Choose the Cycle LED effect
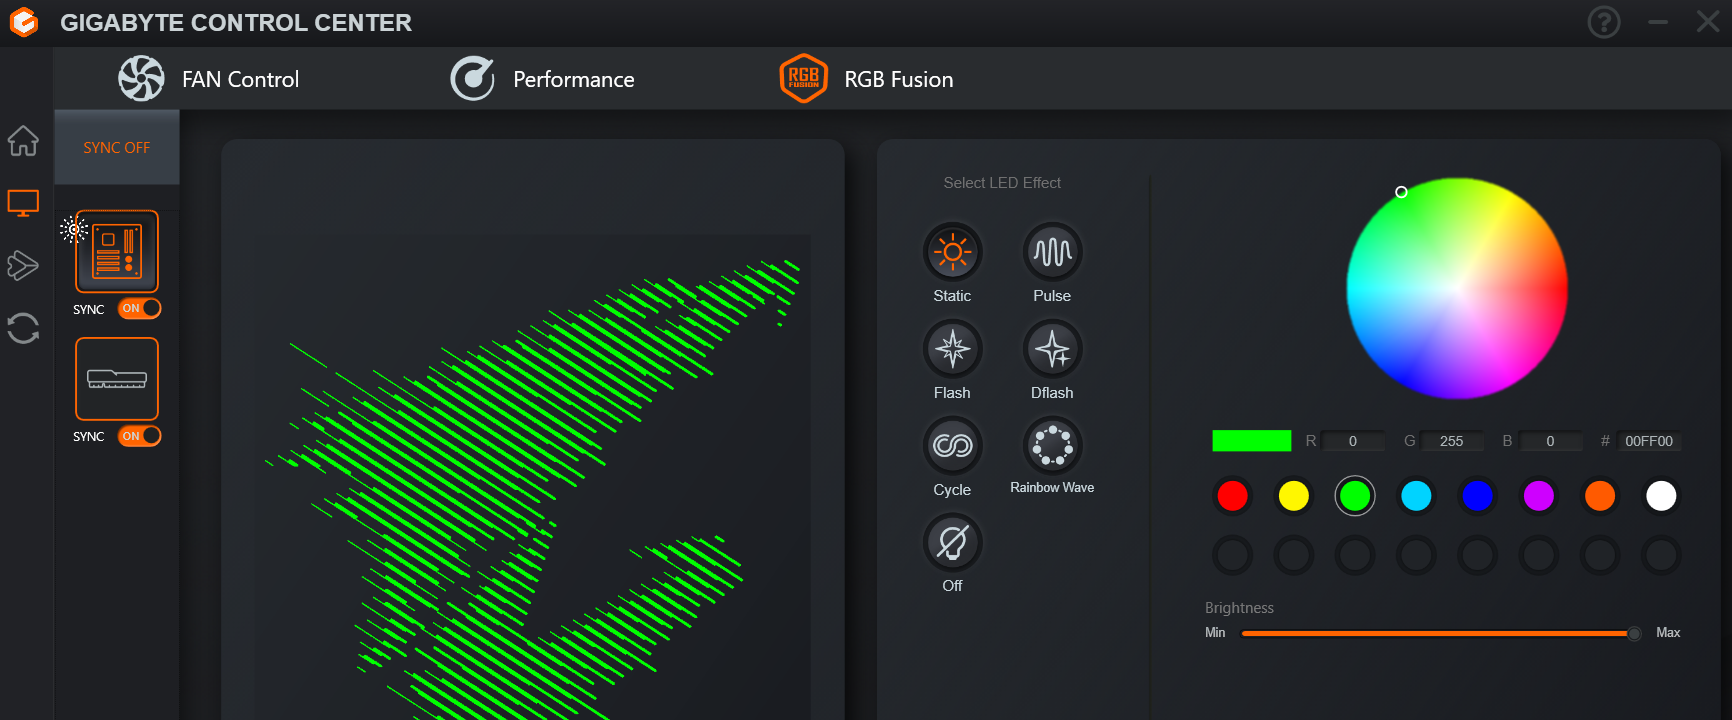 [952, 445]
